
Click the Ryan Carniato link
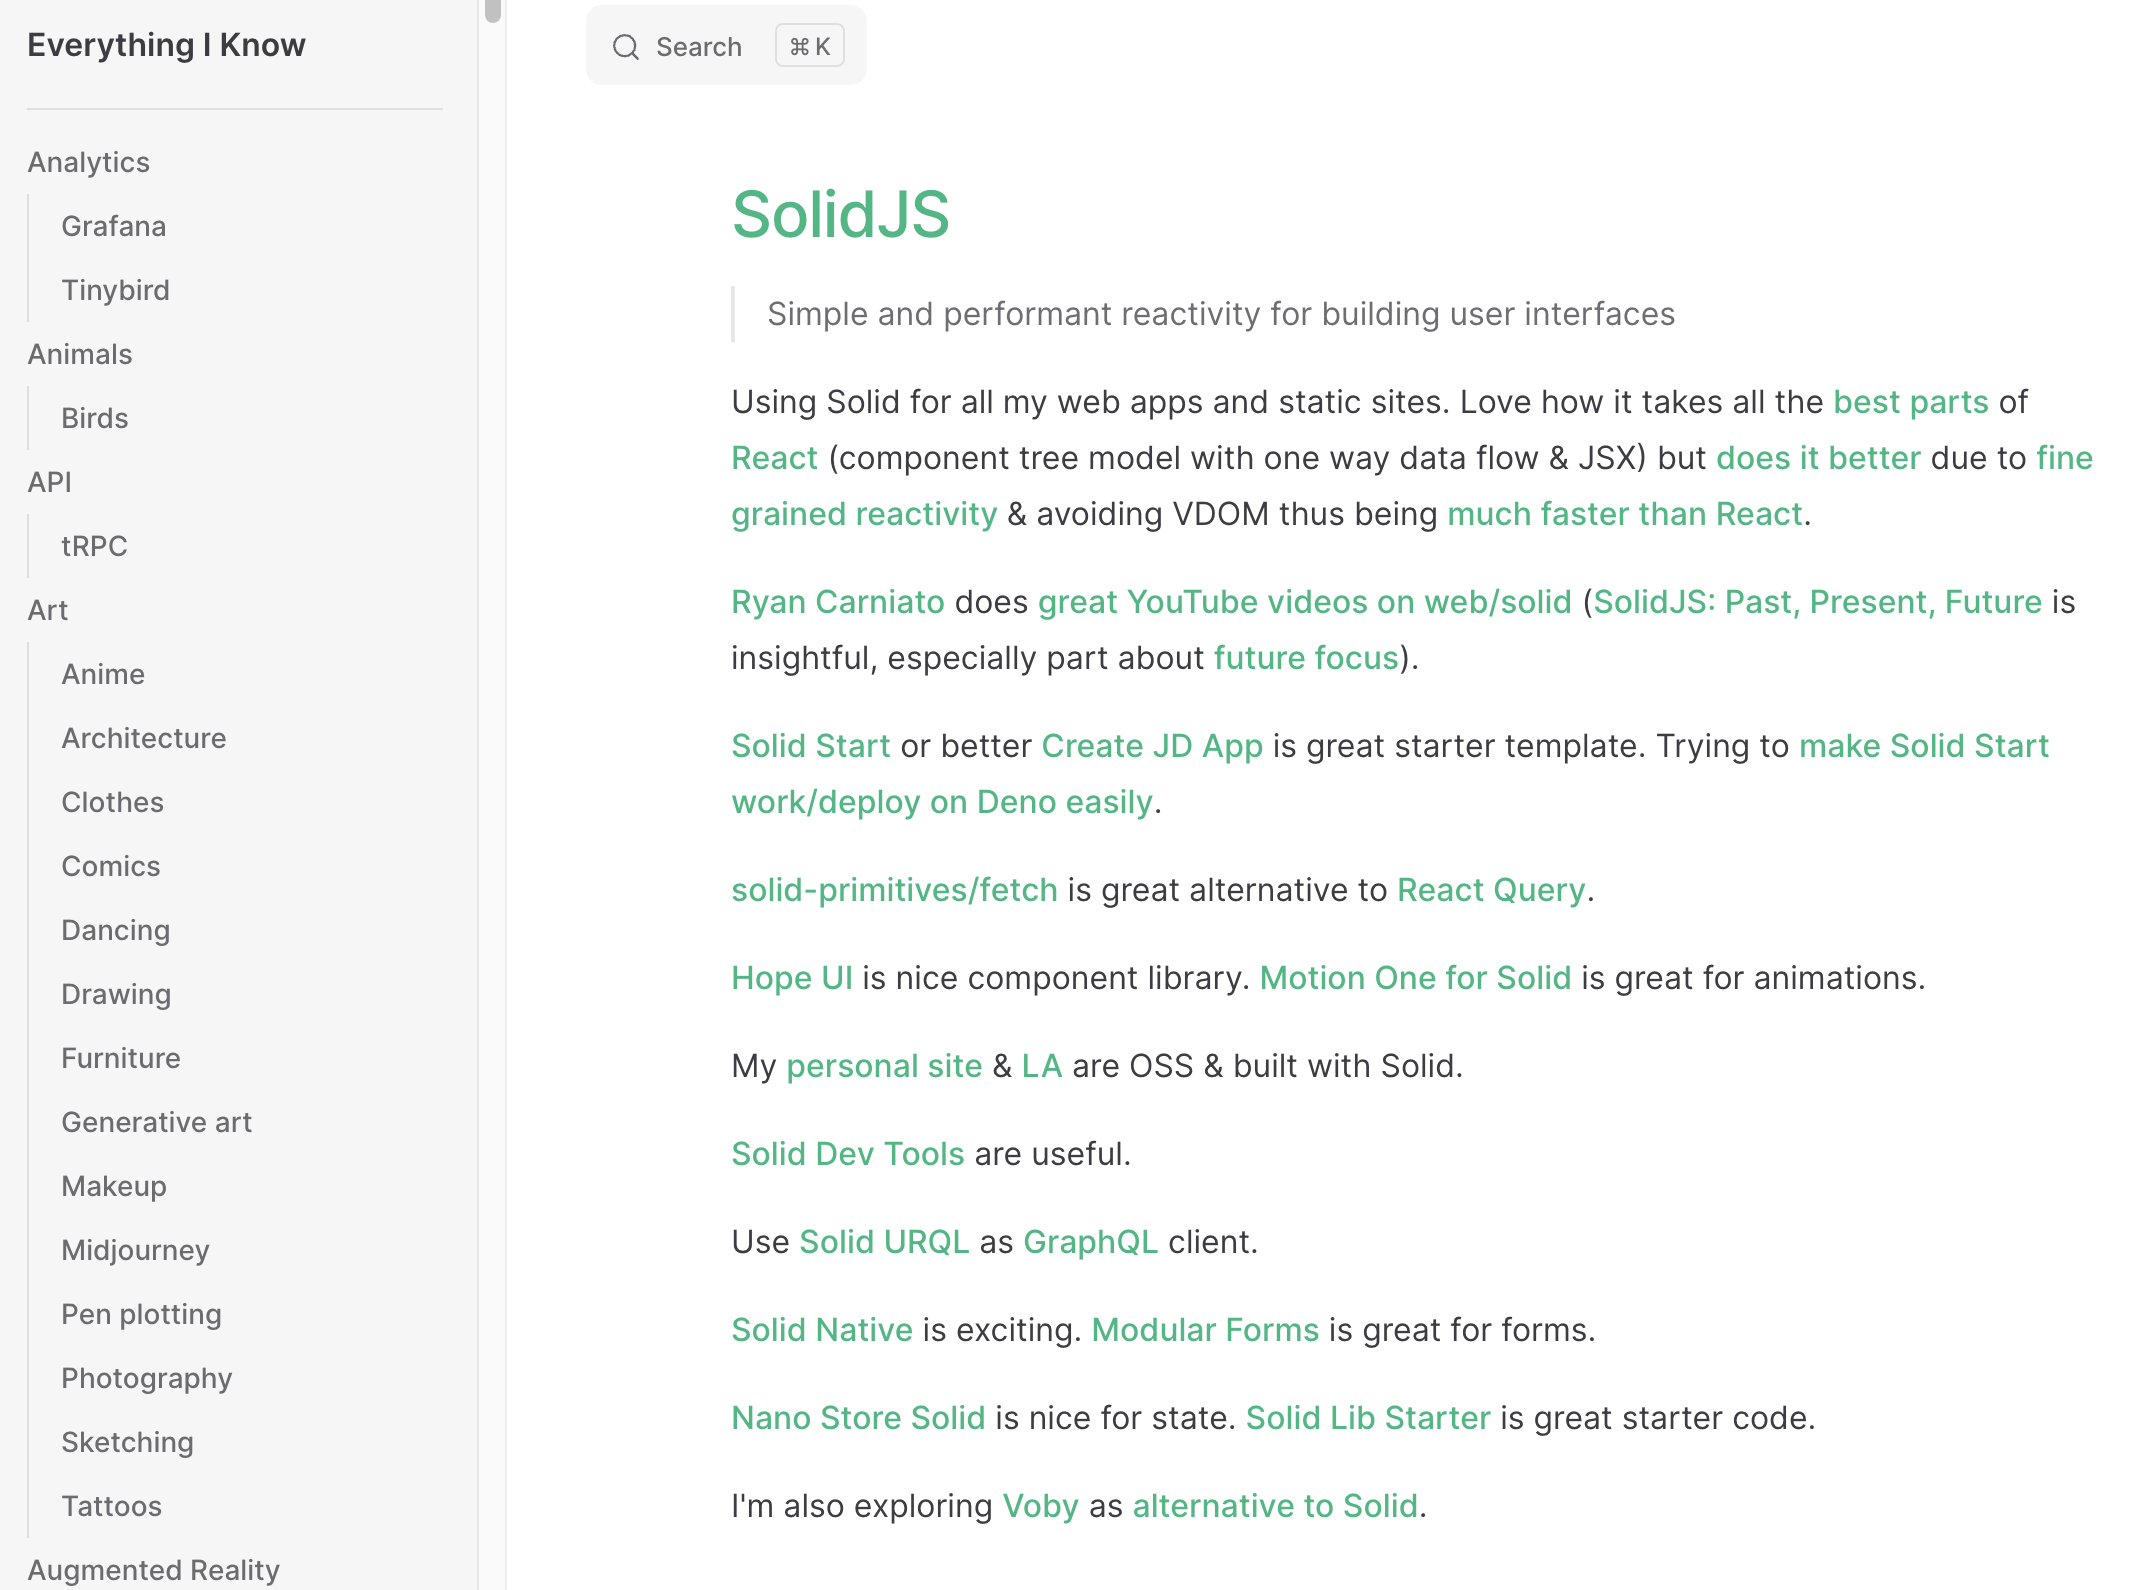[x=840, y=600]
